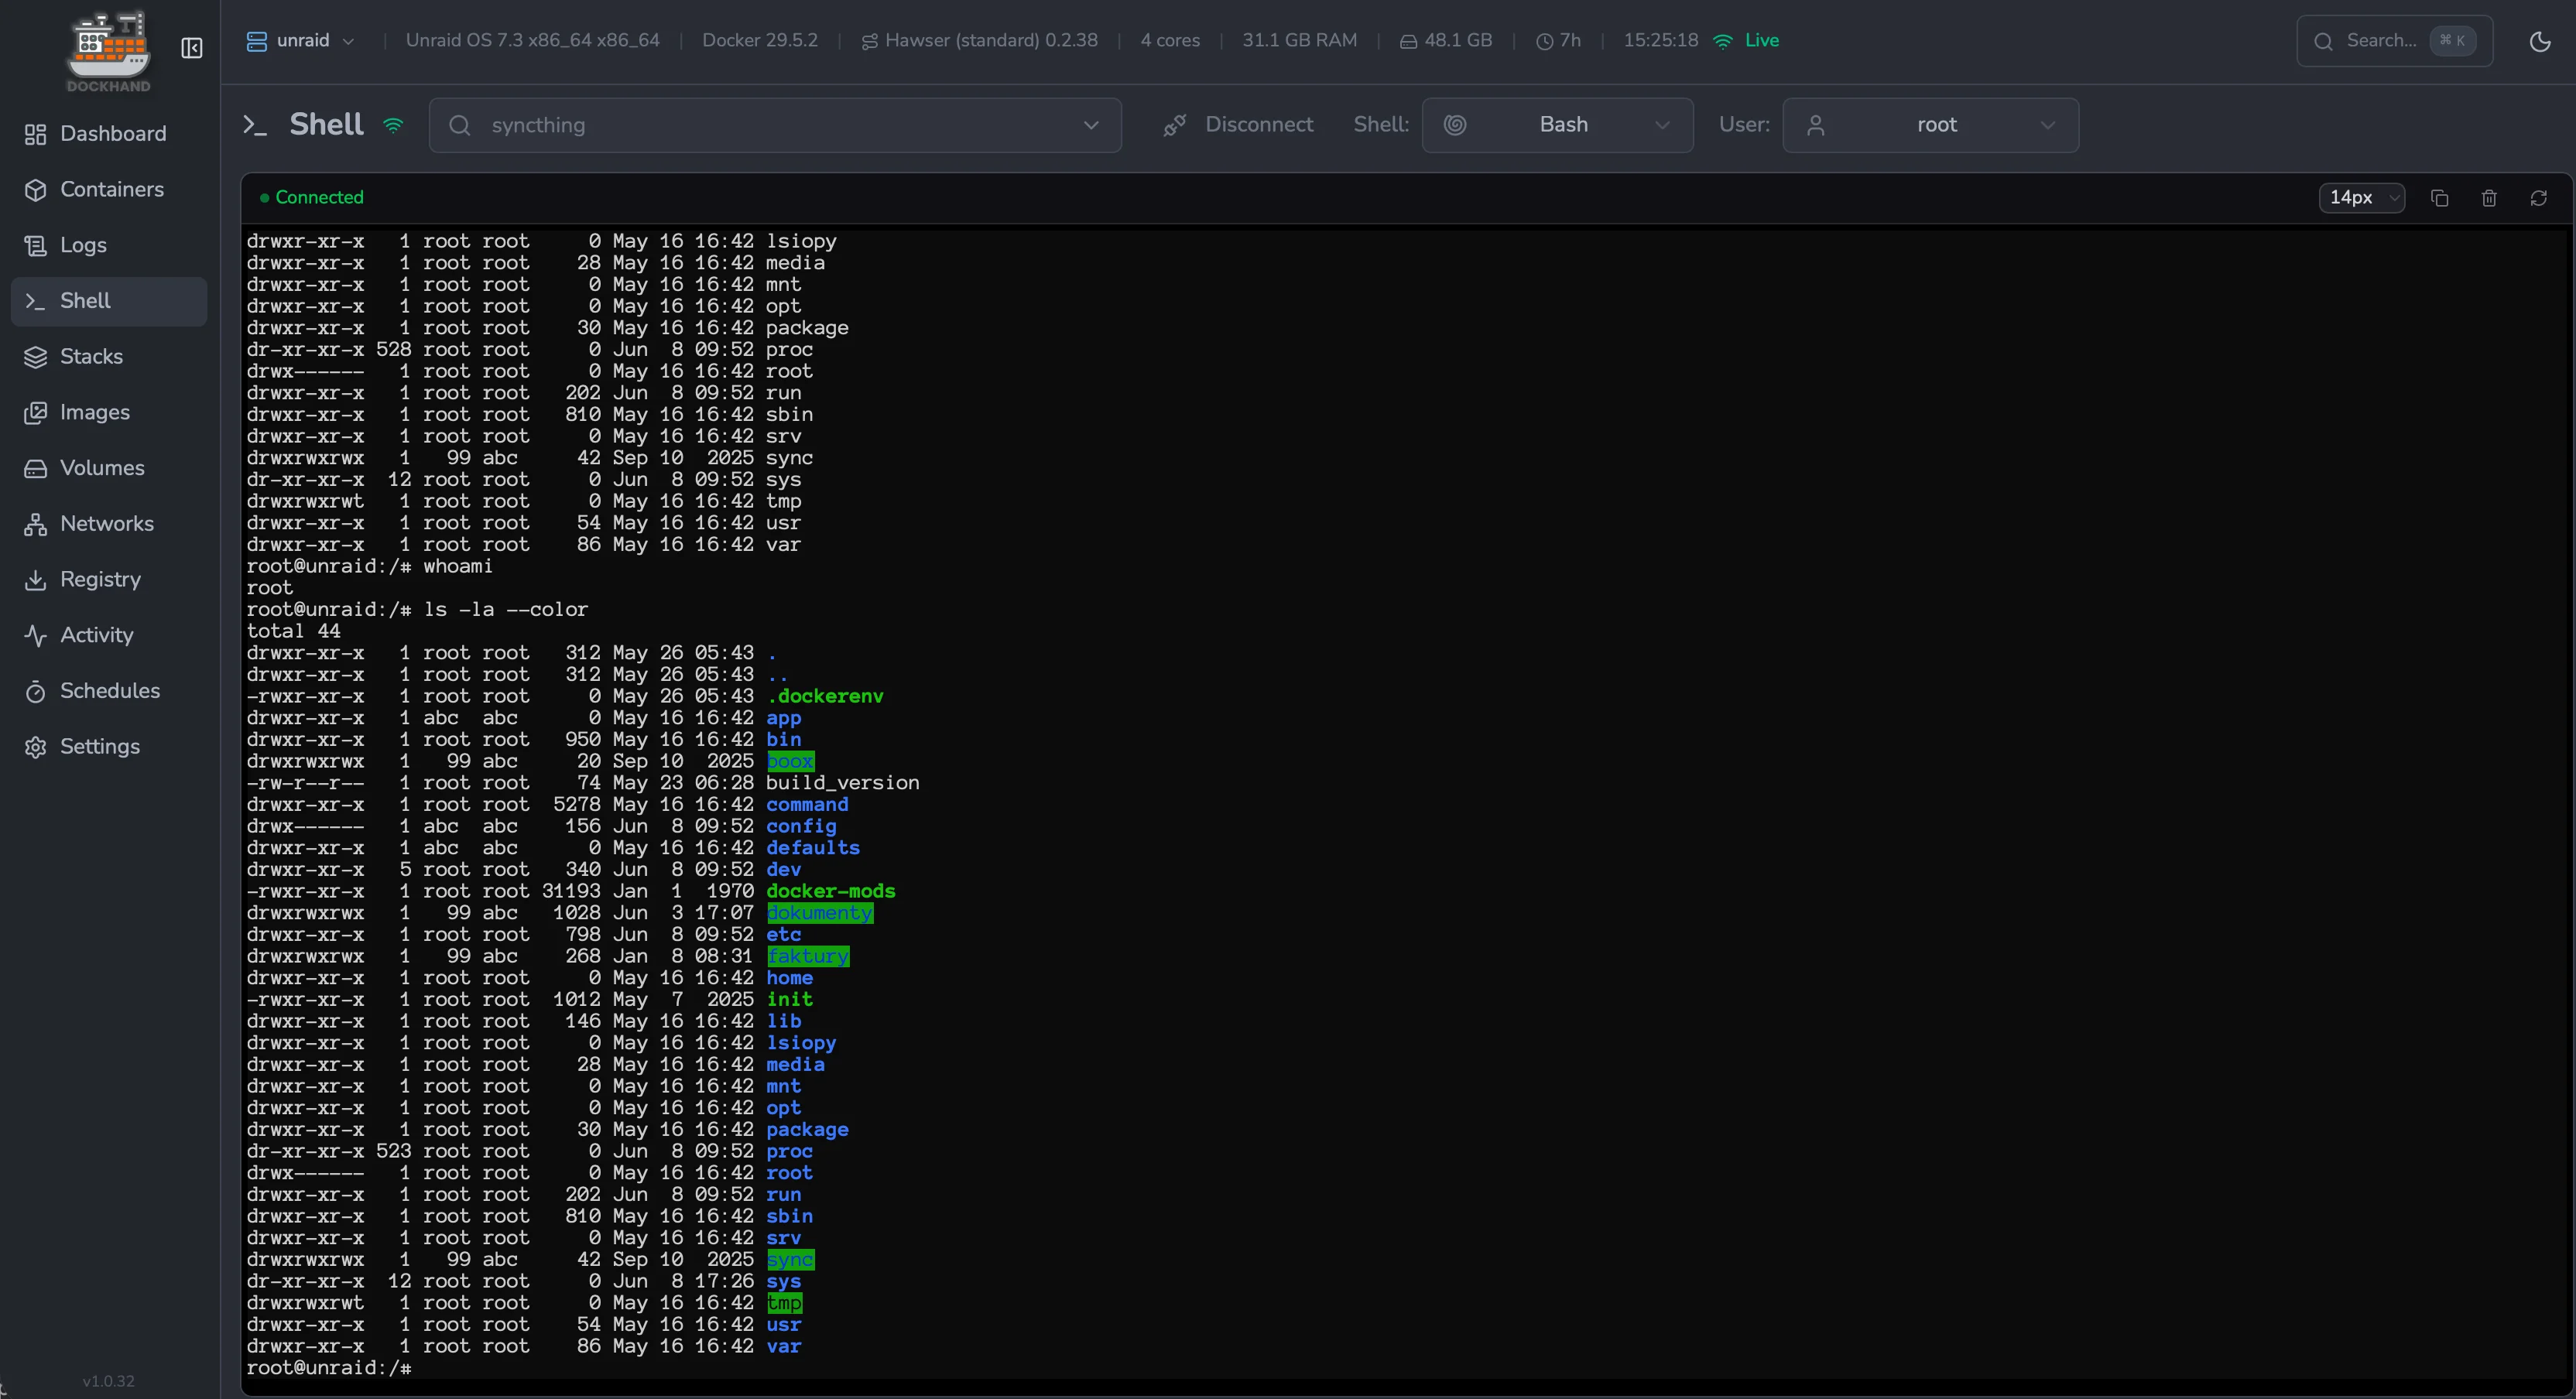Click the Dockhand ship logo
The width and height of the screenshot is (2576, 1399).
(108, 51)
